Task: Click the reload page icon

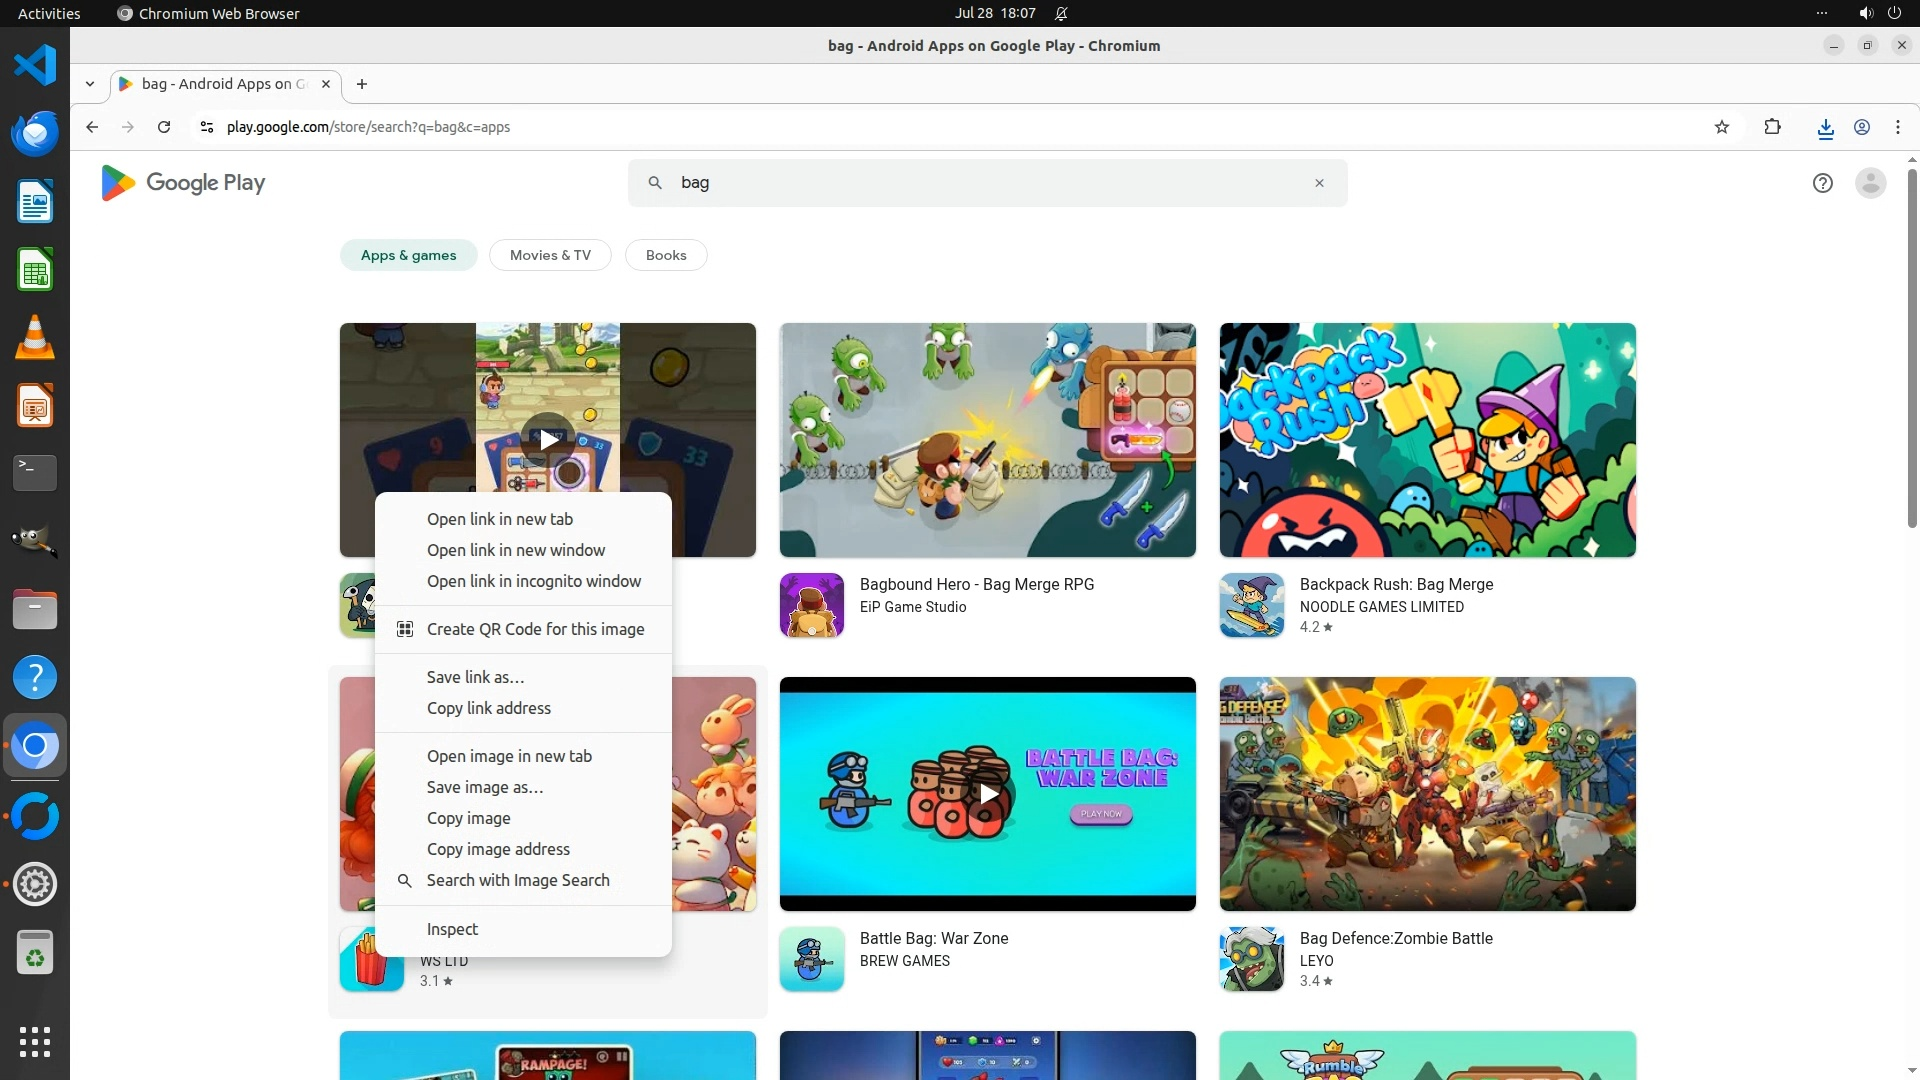Action: click(164, 127)
